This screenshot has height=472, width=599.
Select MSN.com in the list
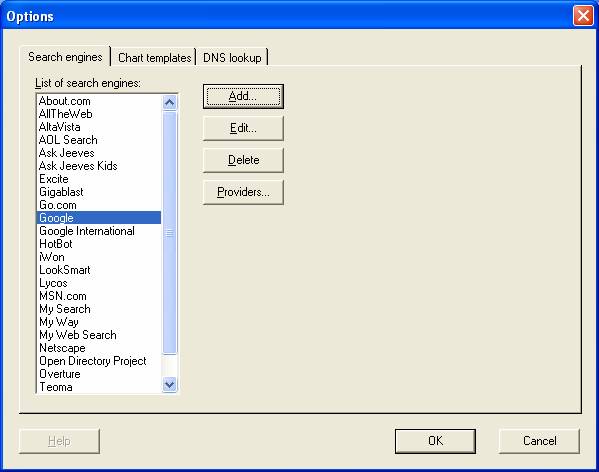point(99,296)
